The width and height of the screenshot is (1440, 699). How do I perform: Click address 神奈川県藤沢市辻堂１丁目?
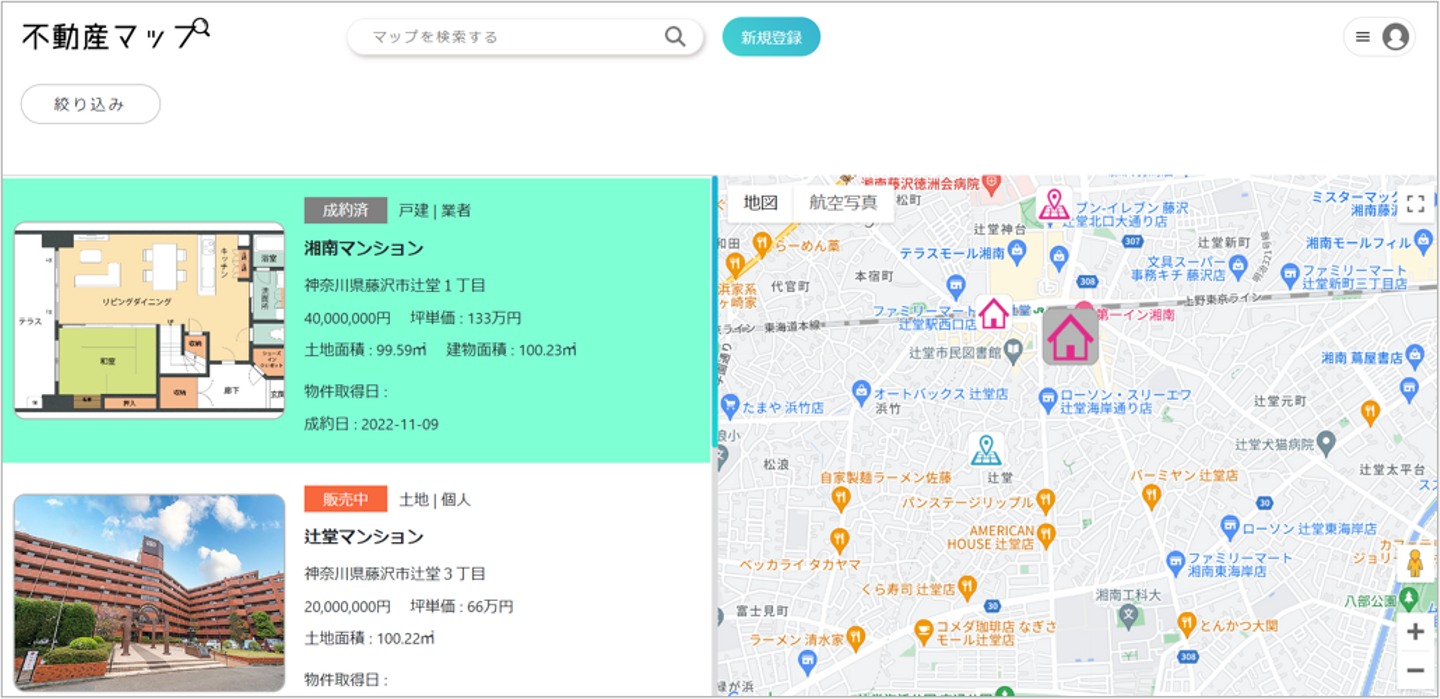click(x=395, y=285)
